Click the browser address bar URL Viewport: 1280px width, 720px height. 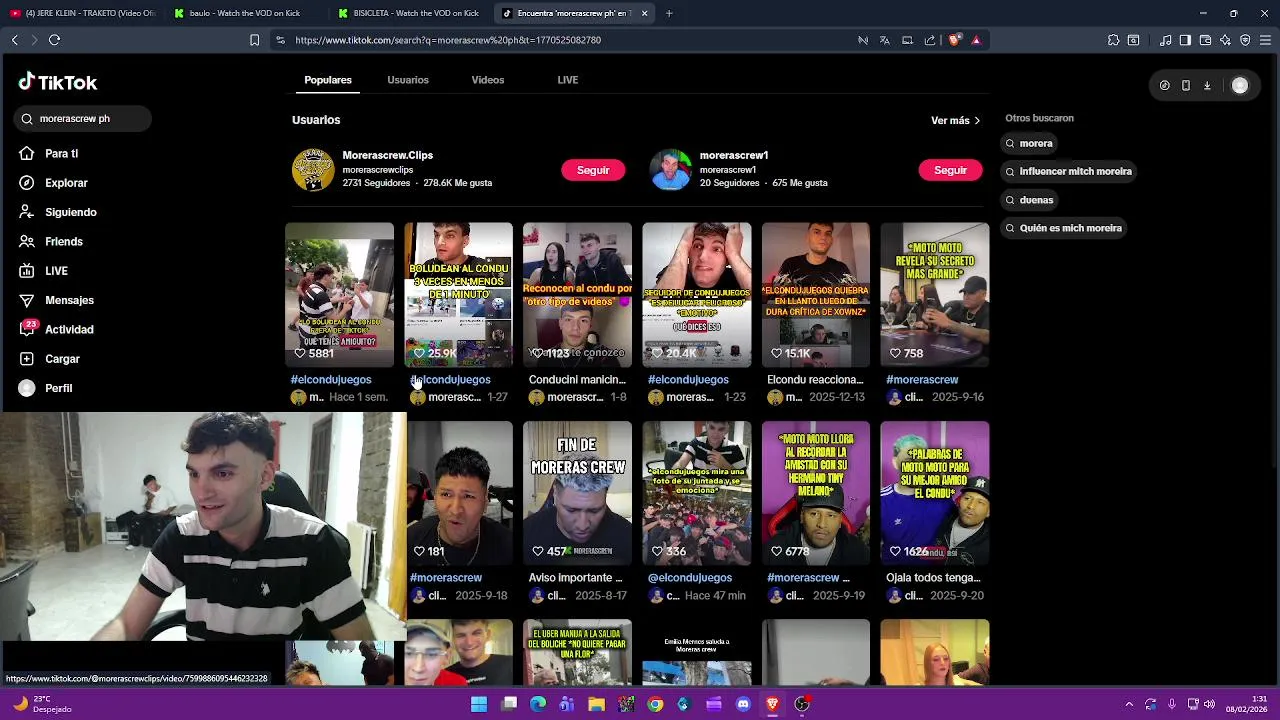(x=448, y=40)
